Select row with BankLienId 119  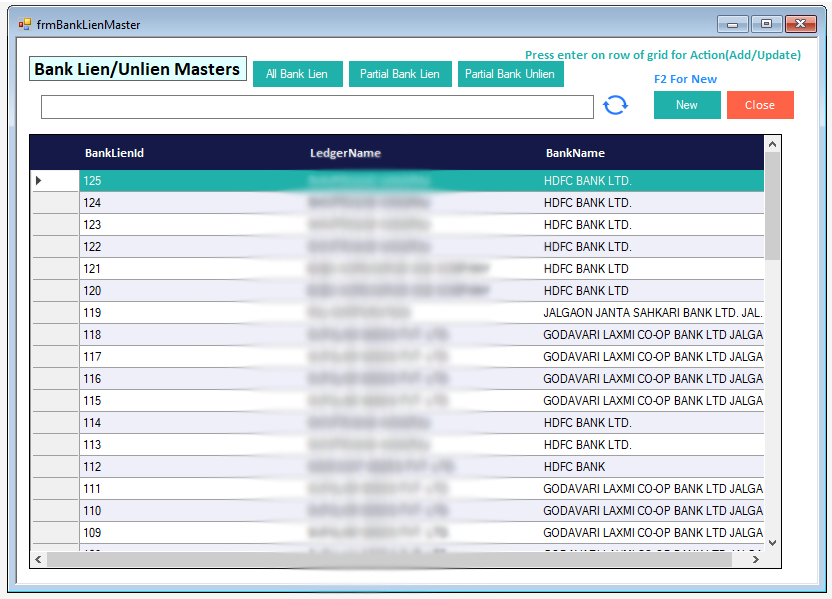coord(92,313)
